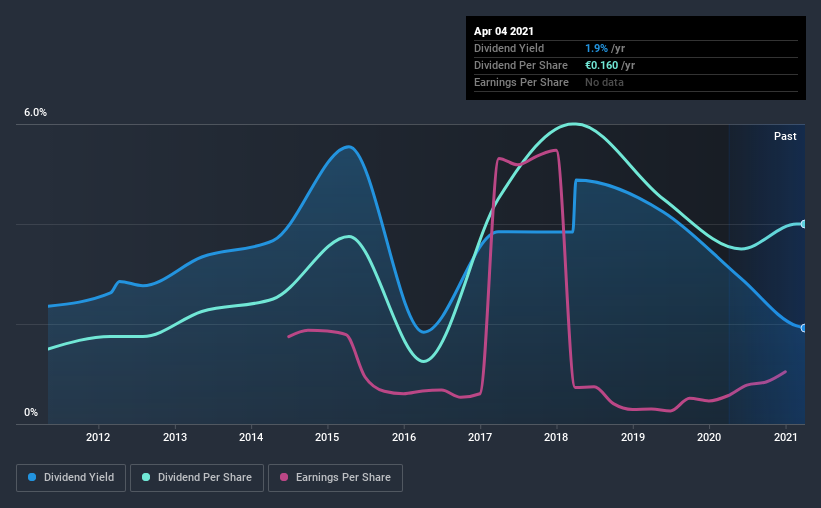The width and height of the screenshot is (821, 508).
Task: Select the 2013 x-axis label
Action: point(174,437)
